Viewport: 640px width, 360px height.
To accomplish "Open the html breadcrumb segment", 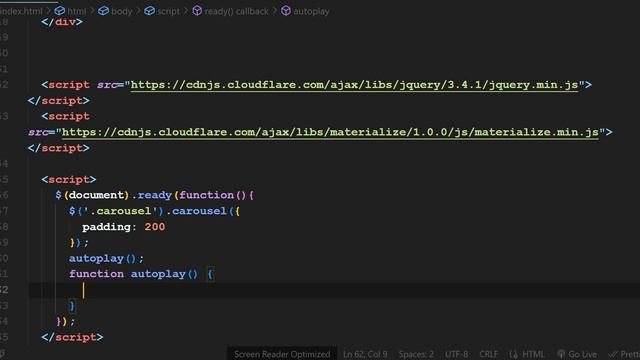I will click(x=77, y=11).
